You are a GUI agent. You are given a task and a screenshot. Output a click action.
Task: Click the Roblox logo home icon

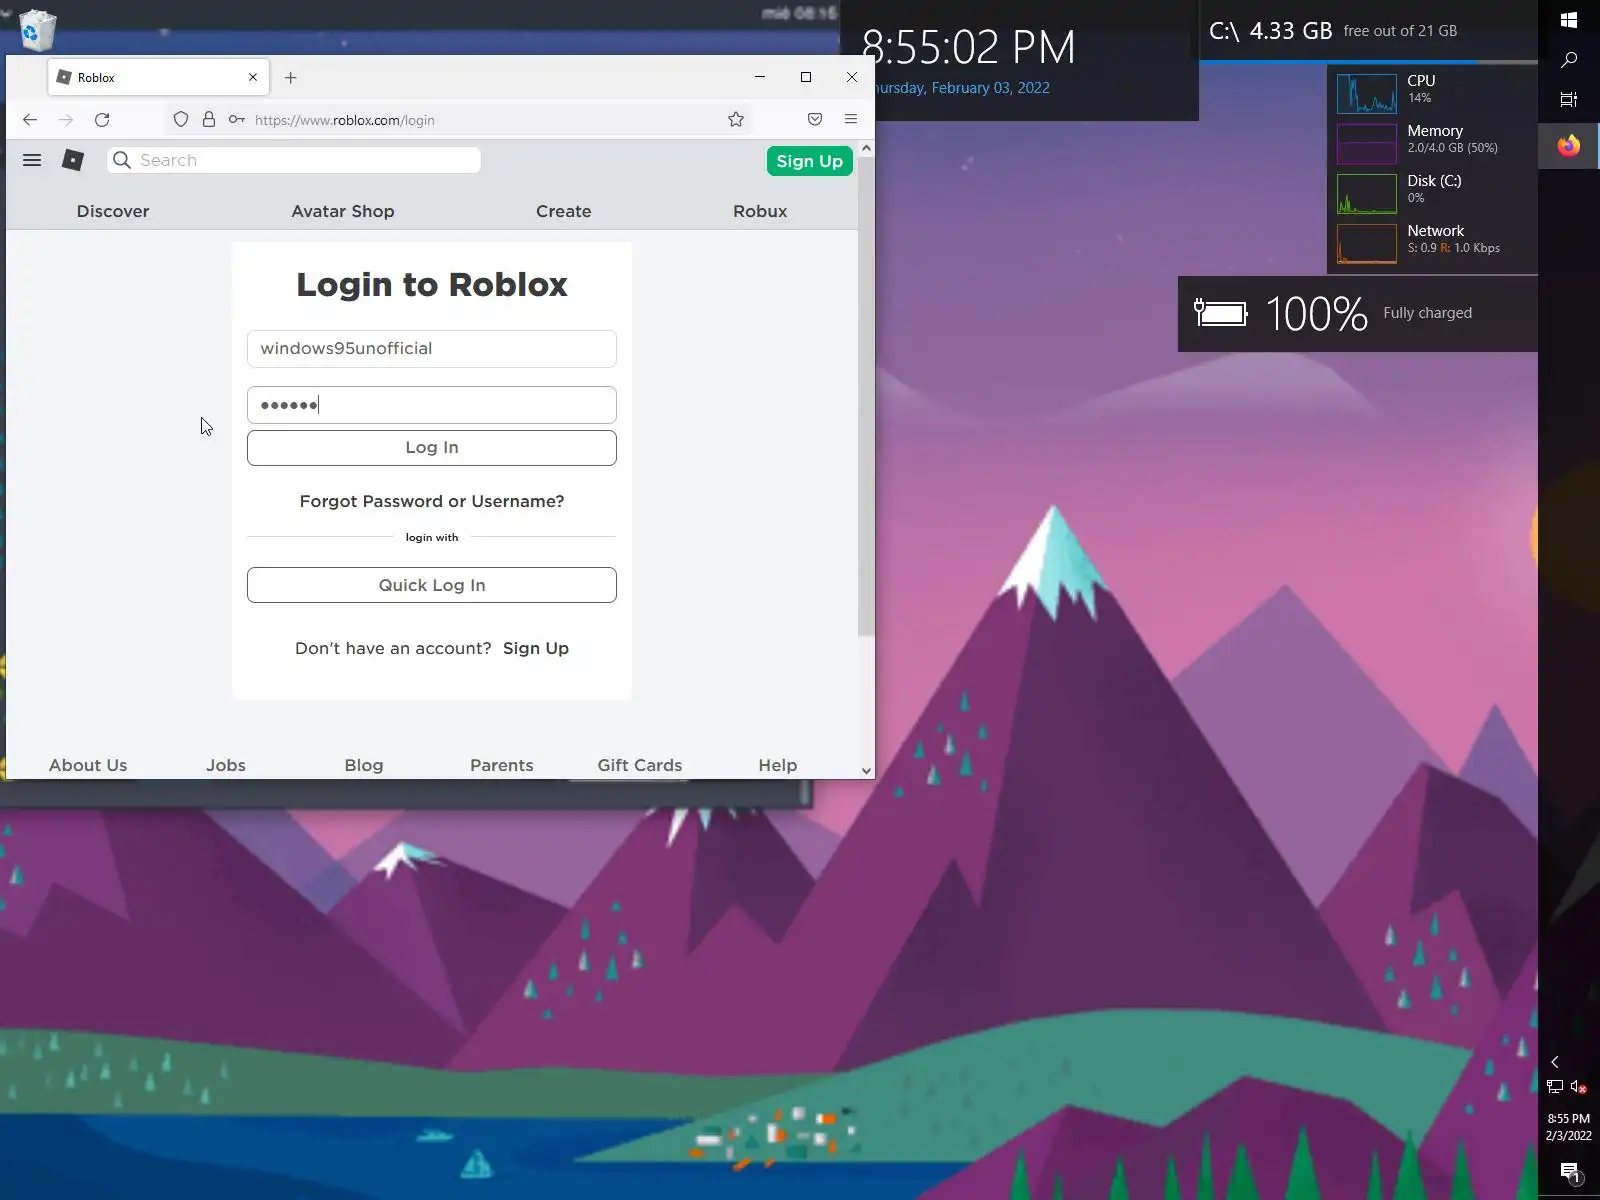[73, 160]
